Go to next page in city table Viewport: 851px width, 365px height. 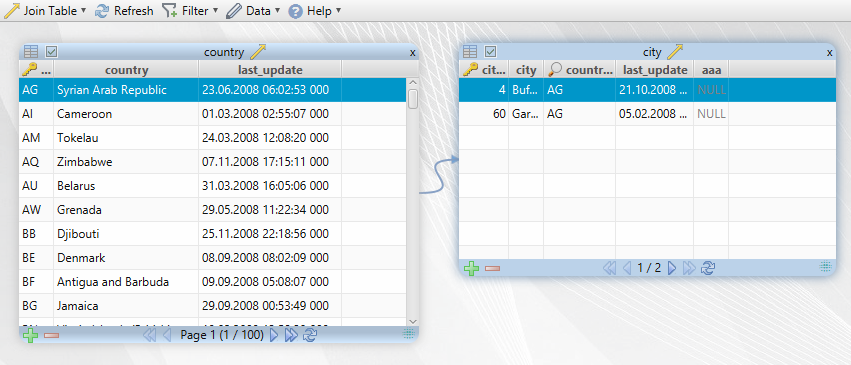[672, 268]
